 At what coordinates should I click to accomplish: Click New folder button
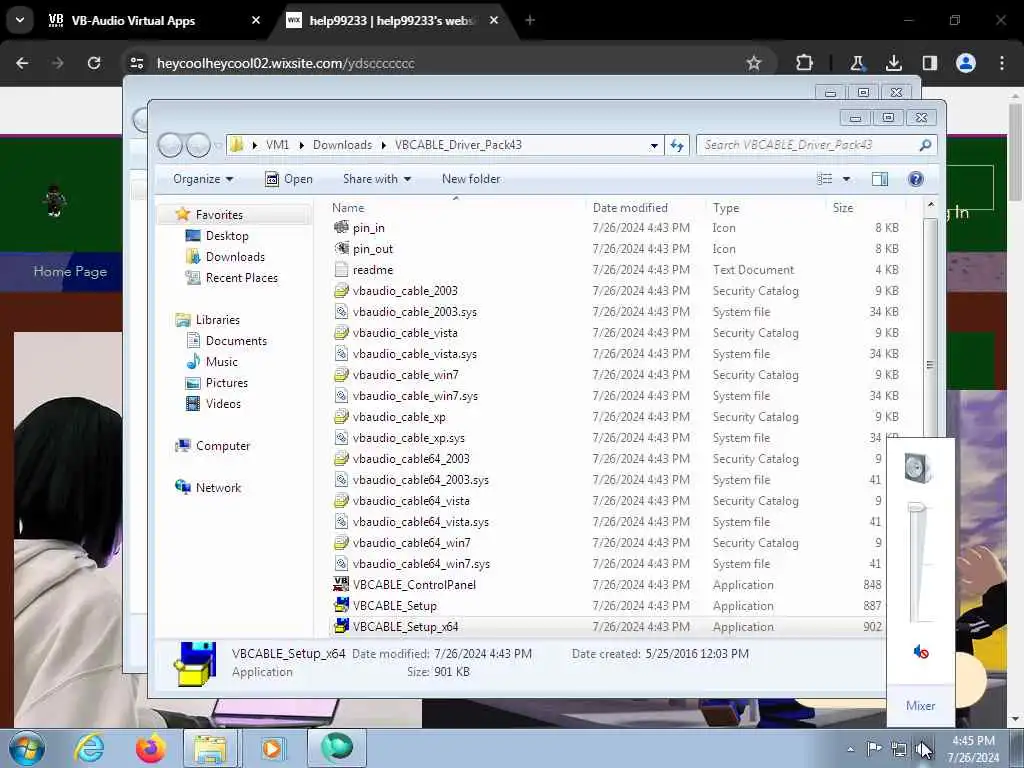click(x=471, y=179)
